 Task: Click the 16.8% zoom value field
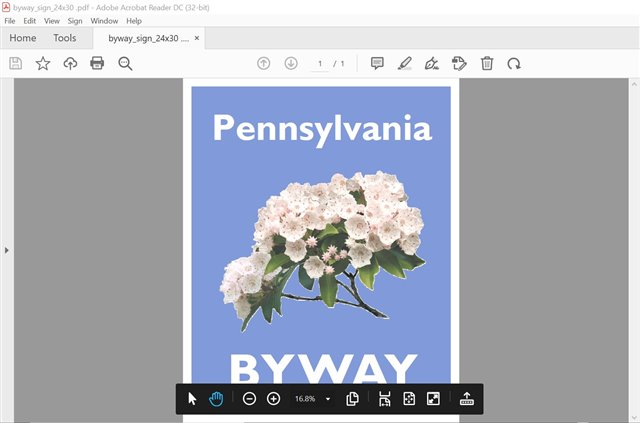pyautogui.click(x=305, y=399)
